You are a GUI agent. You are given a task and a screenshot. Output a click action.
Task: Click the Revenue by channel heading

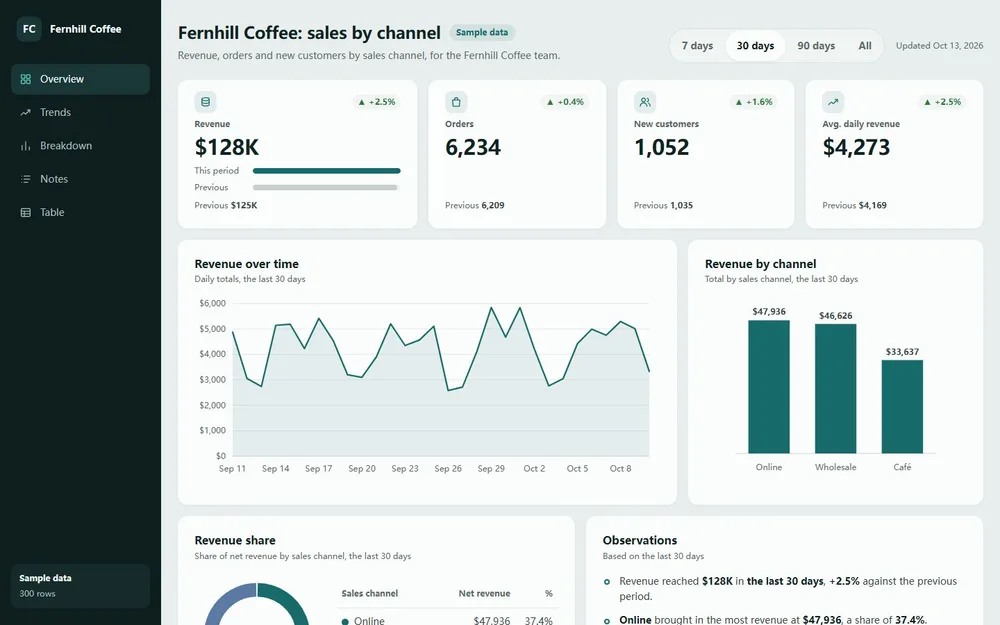pyautogui.click(x=760, y=264)
